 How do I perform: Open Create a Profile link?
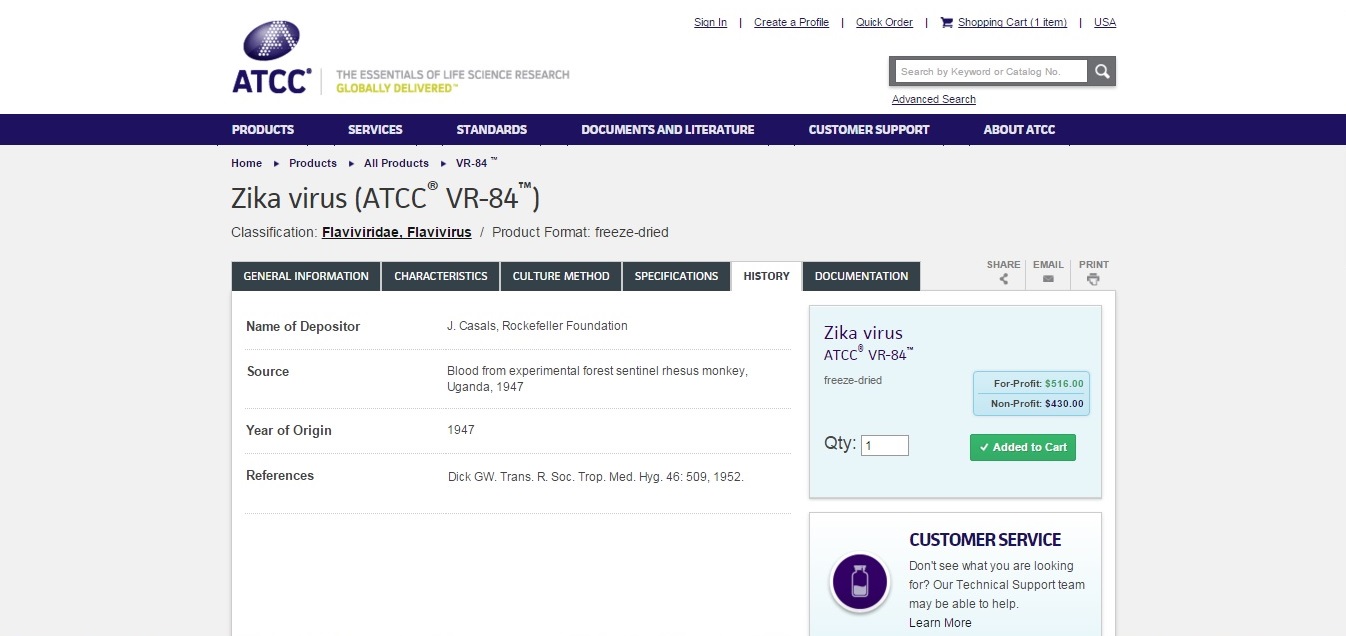pos(791,22)
